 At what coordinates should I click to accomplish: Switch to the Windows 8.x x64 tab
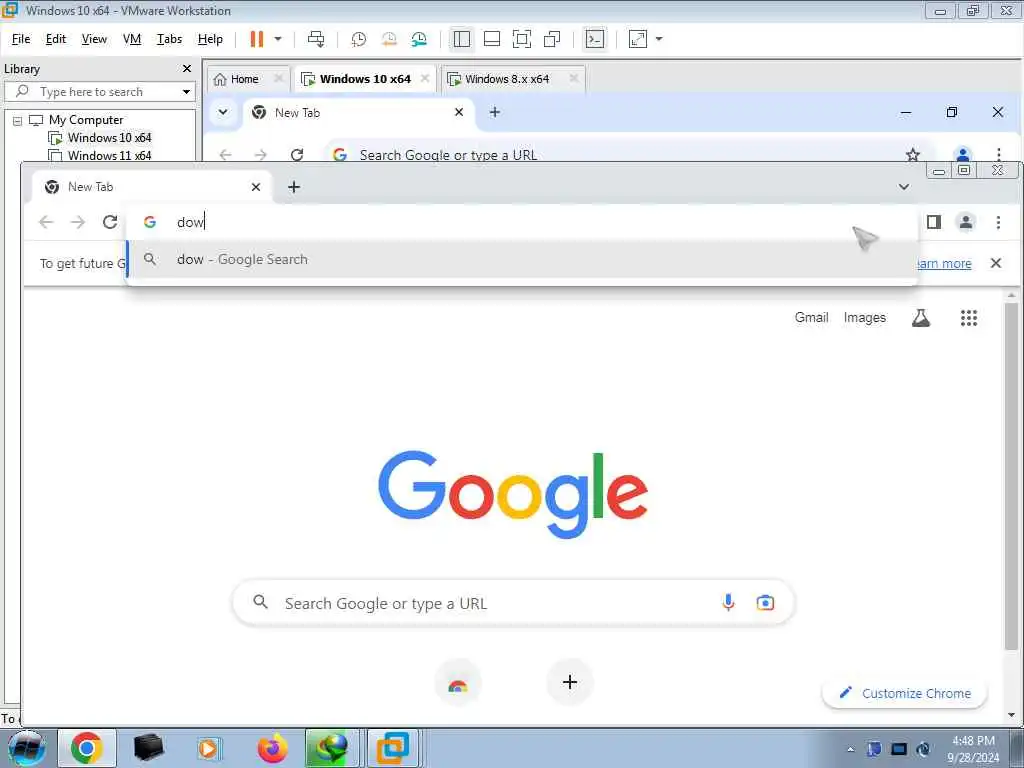(507, 79)
